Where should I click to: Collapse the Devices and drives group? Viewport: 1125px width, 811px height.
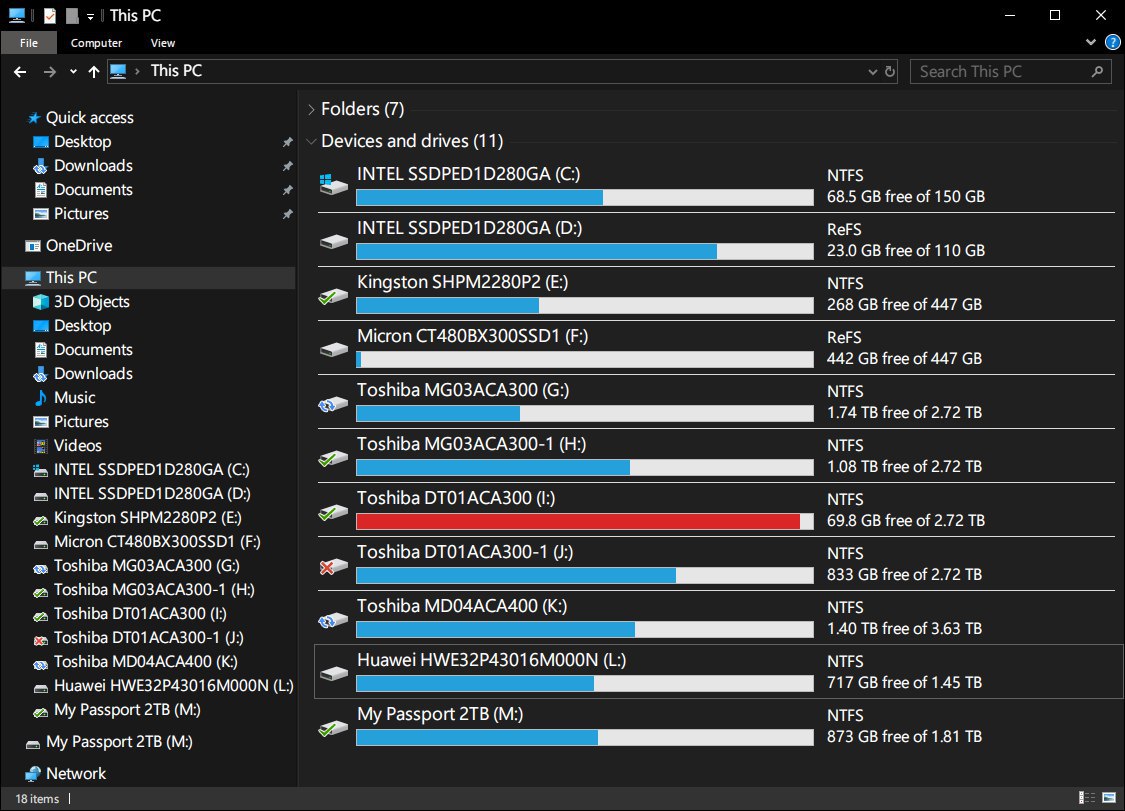311,141
